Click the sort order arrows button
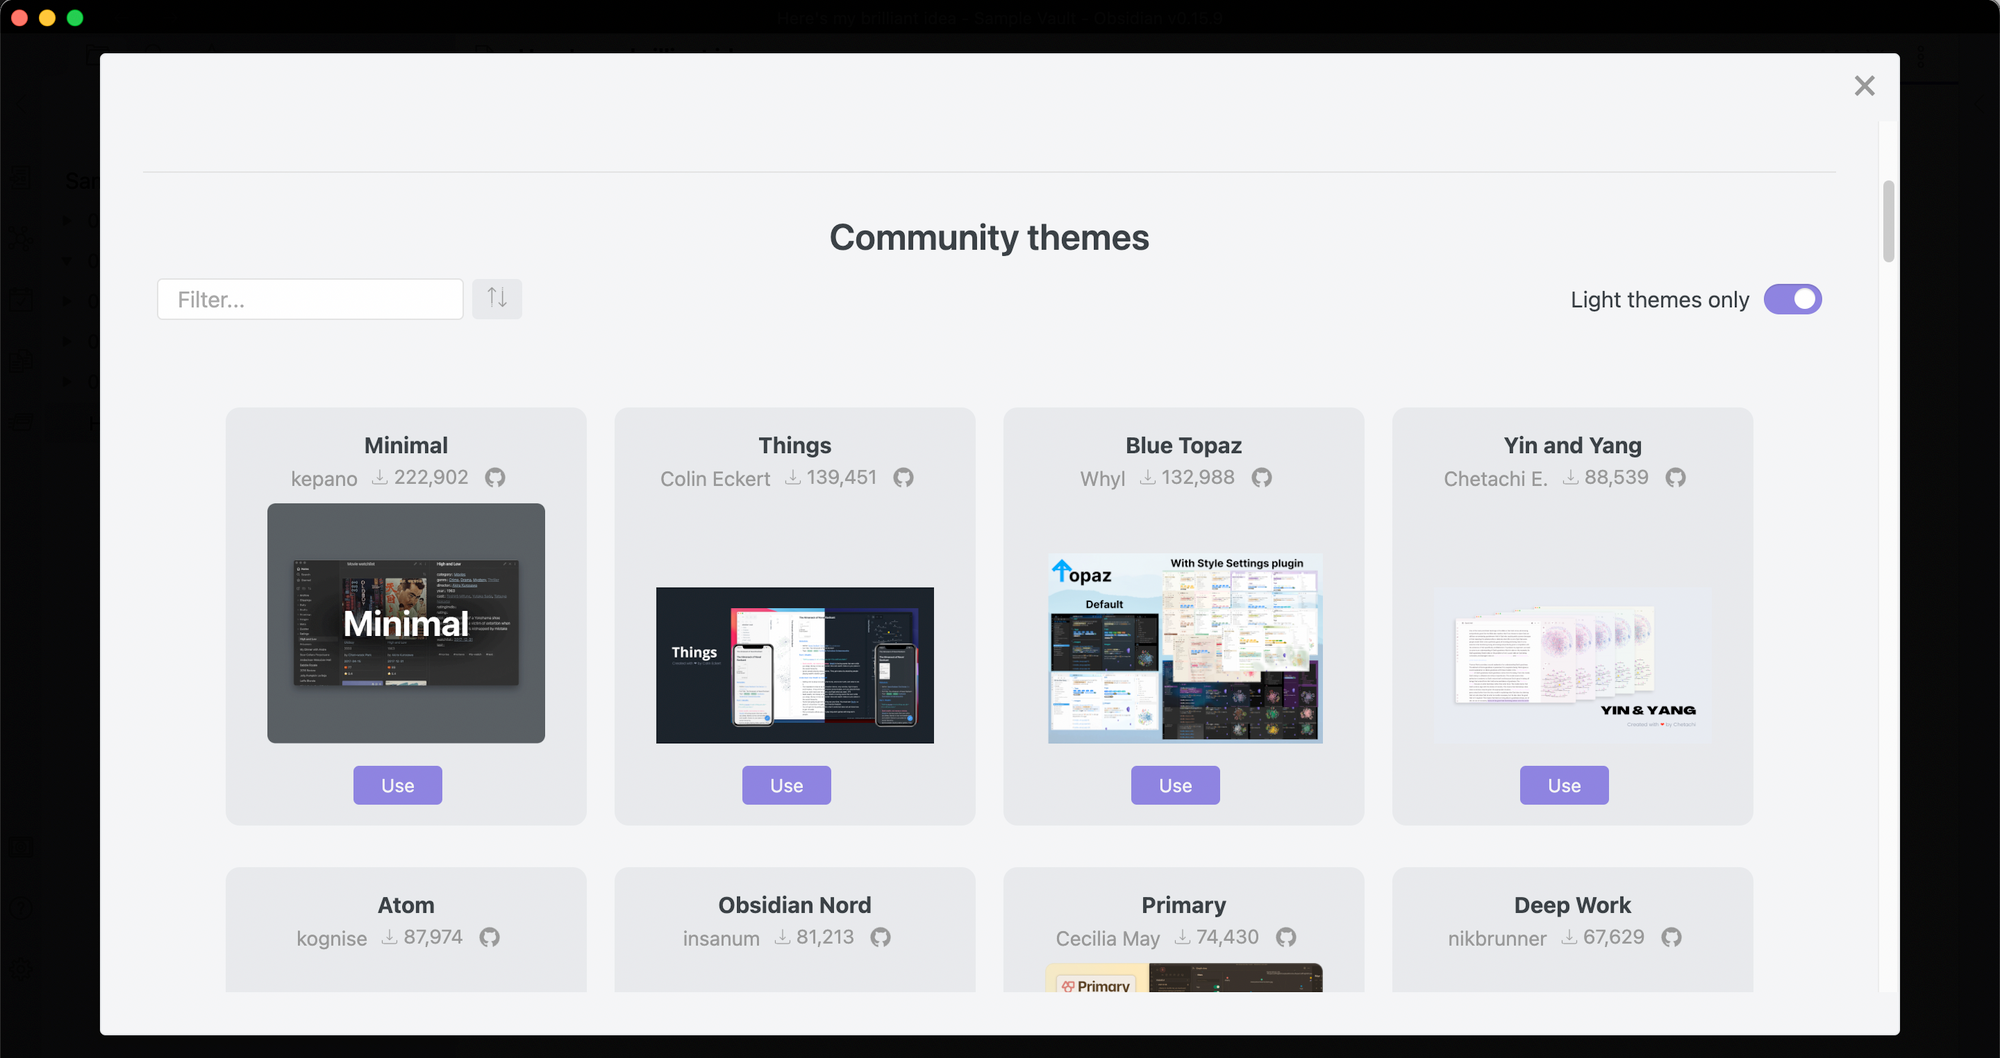2000x1058 pixels. (497, 299)
